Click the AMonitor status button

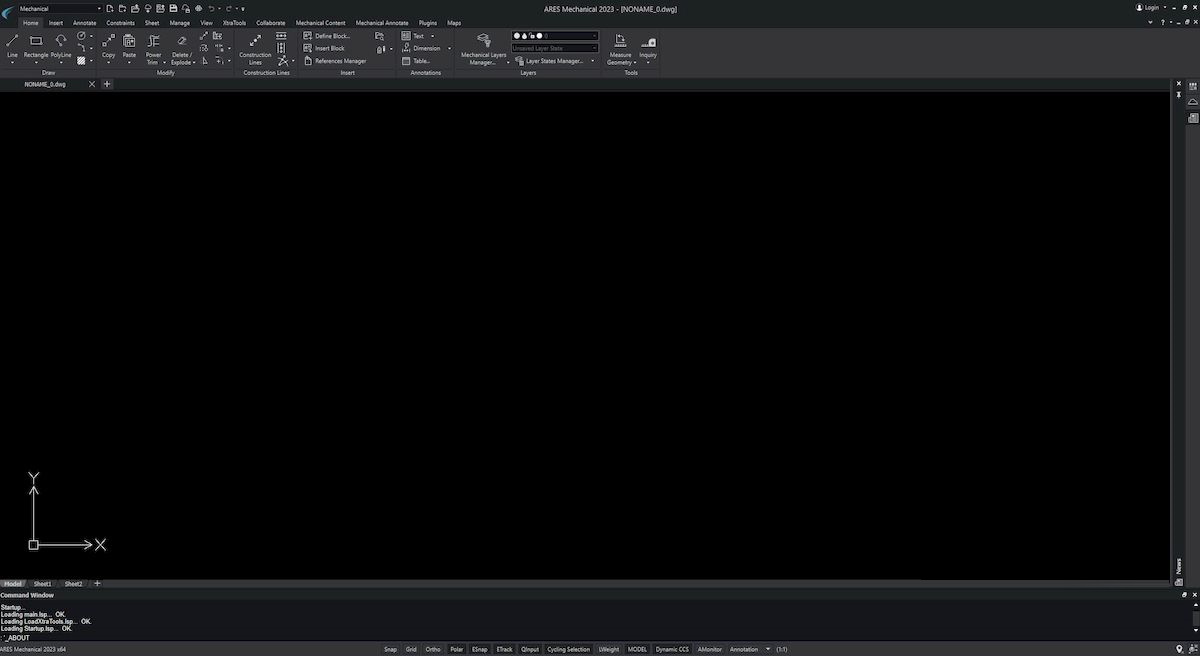pos(710,649)
